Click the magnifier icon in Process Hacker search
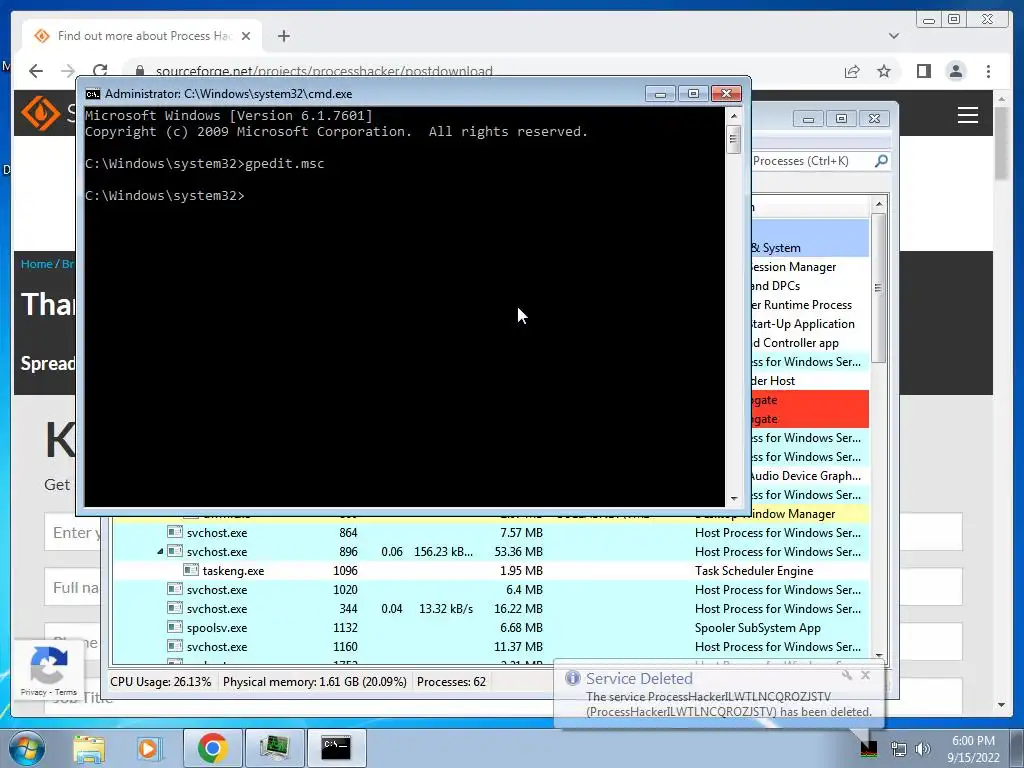The width and height of the screenshot is (1024, 768). 881,161
